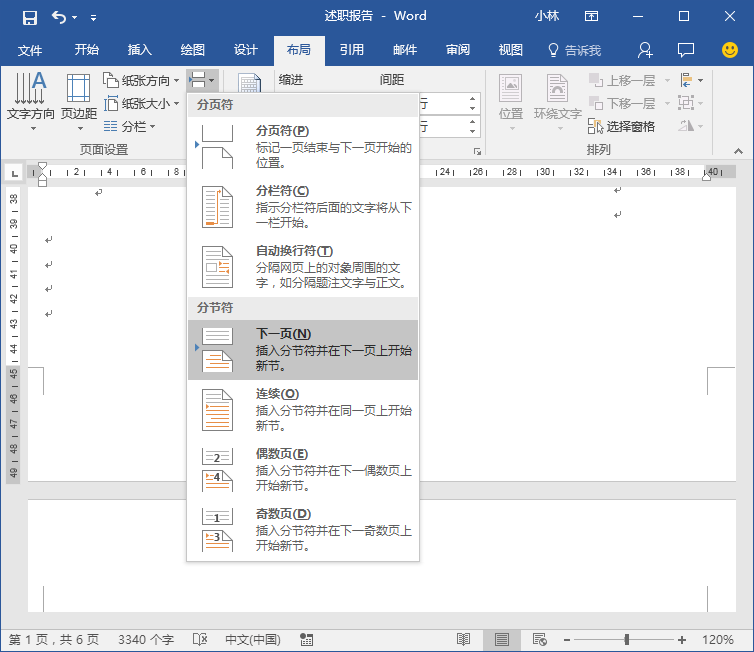Open the Comments speech bubble icon

pos(686,50)
